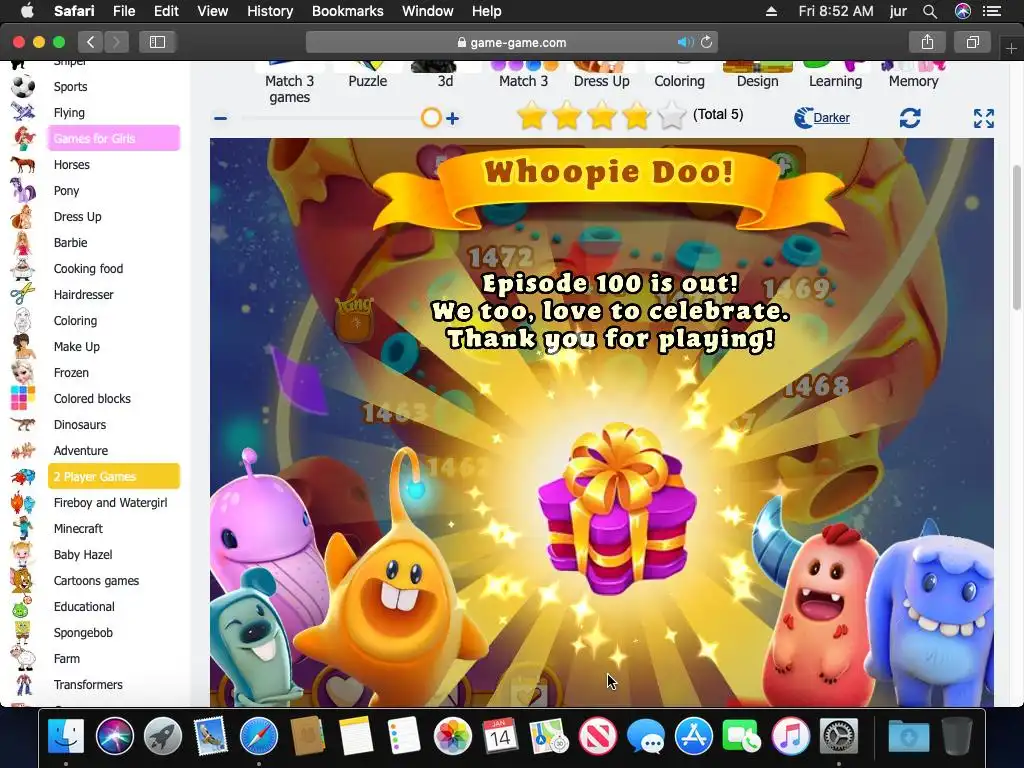Go back with Safari's back arrow
This screenshot has height=768, width=1024.
coord(91,42)
